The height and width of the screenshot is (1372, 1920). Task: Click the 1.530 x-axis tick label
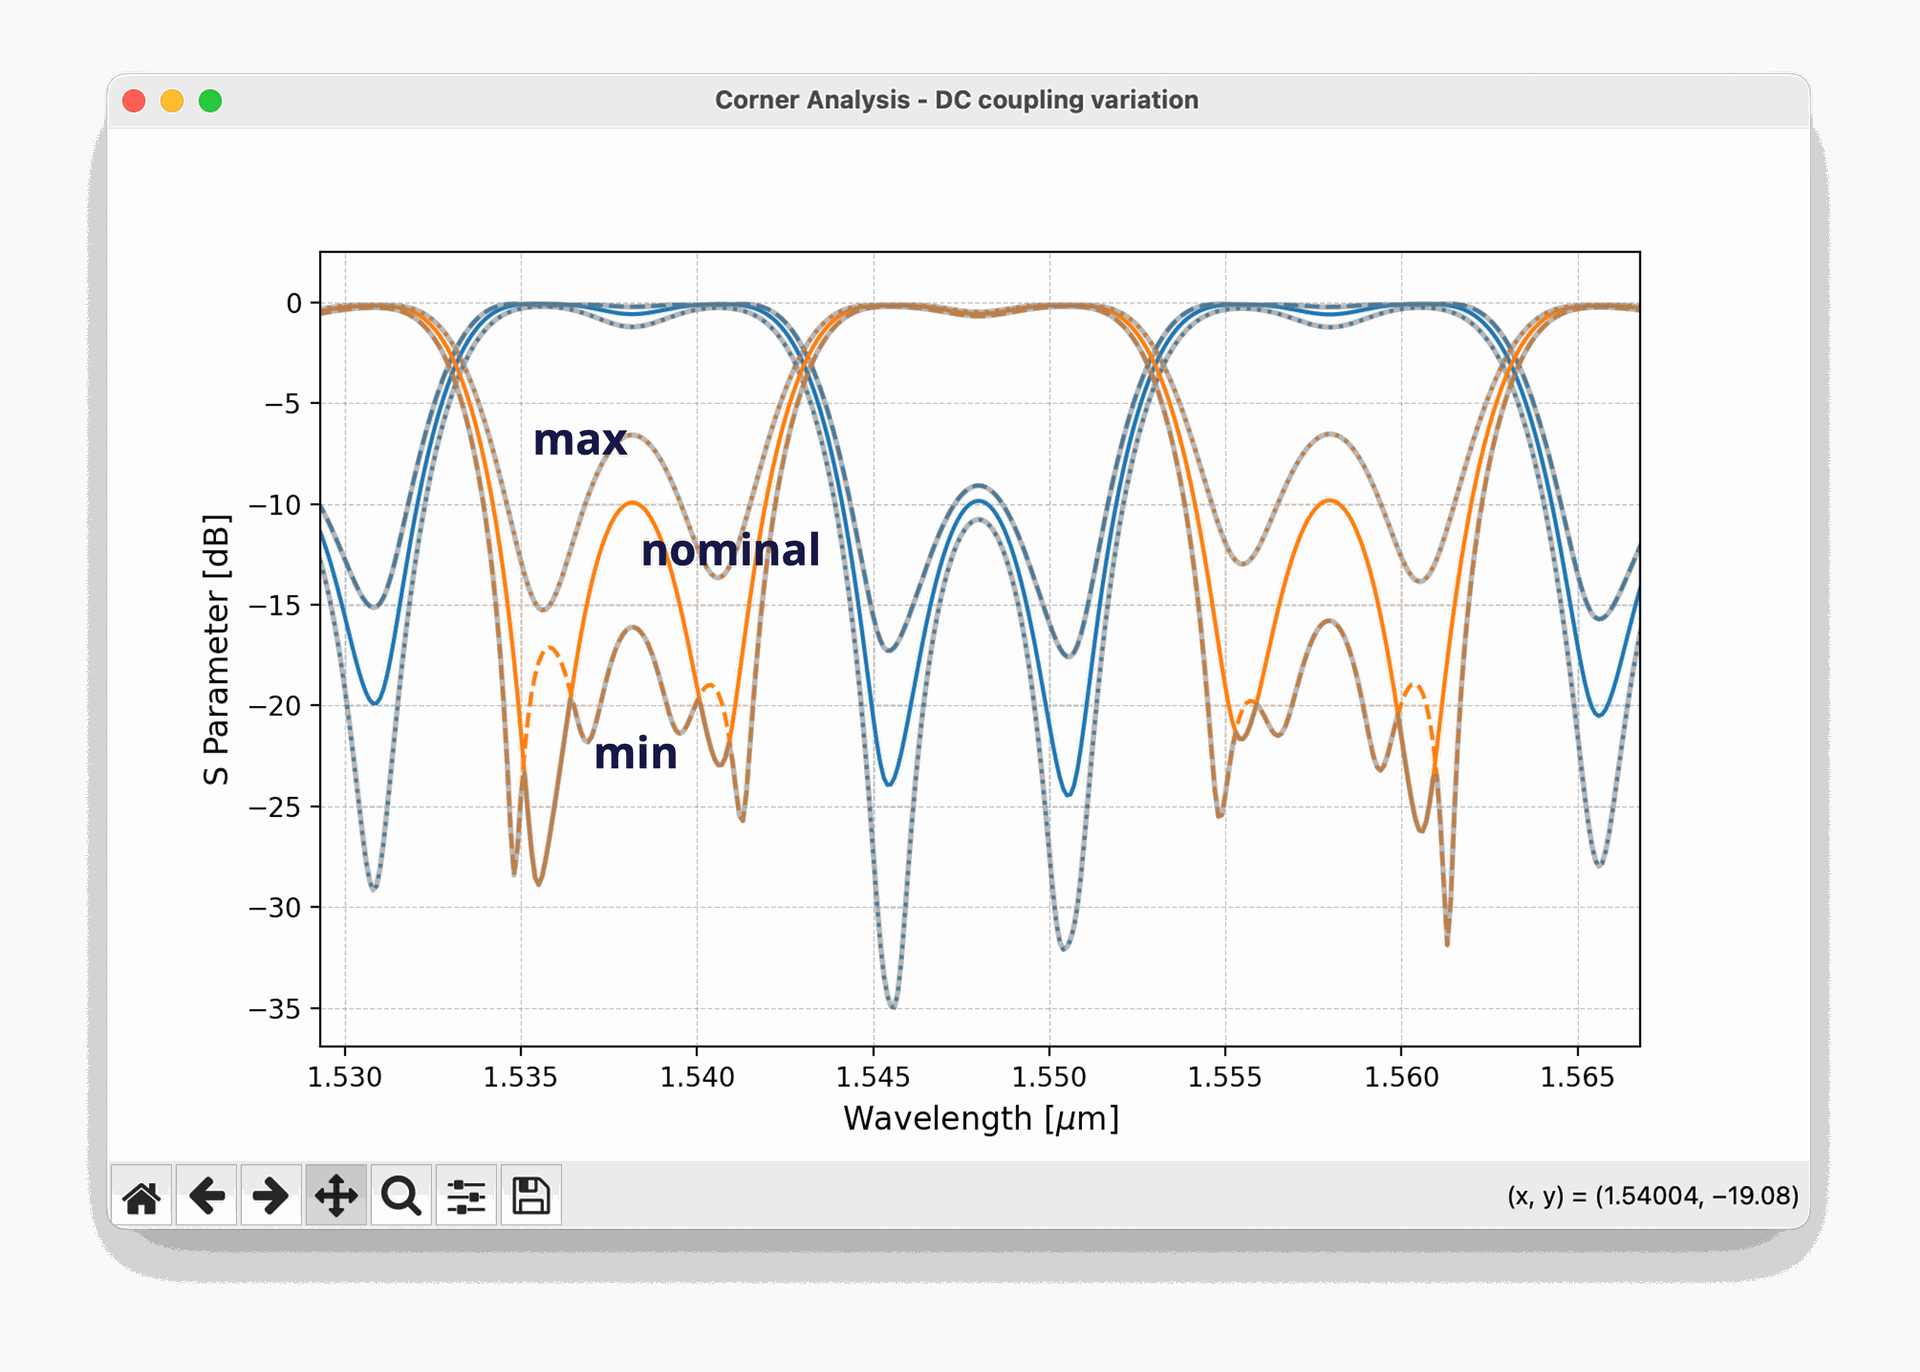coord(344,1077)
